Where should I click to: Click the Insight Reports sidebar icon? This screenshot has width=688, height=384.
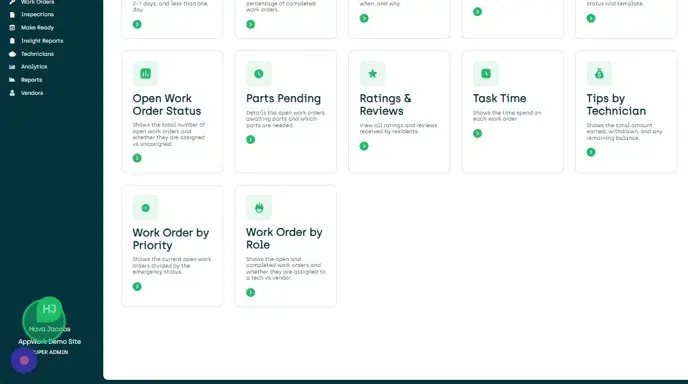tap(12, 41)
